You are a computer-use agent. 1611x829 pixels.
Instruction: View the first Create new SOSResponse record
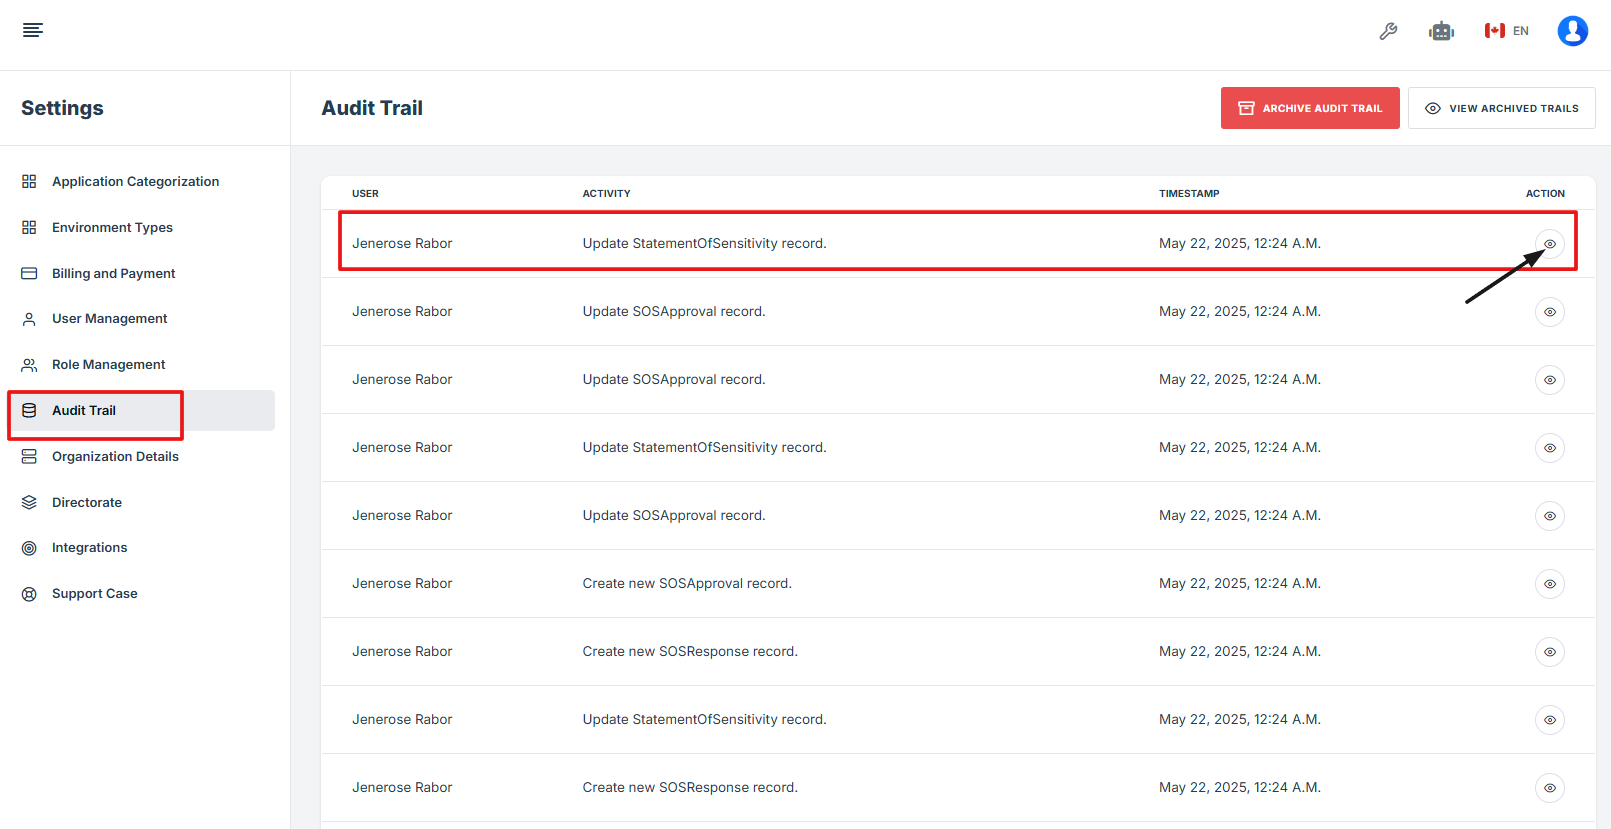[x=1549, y=652]
